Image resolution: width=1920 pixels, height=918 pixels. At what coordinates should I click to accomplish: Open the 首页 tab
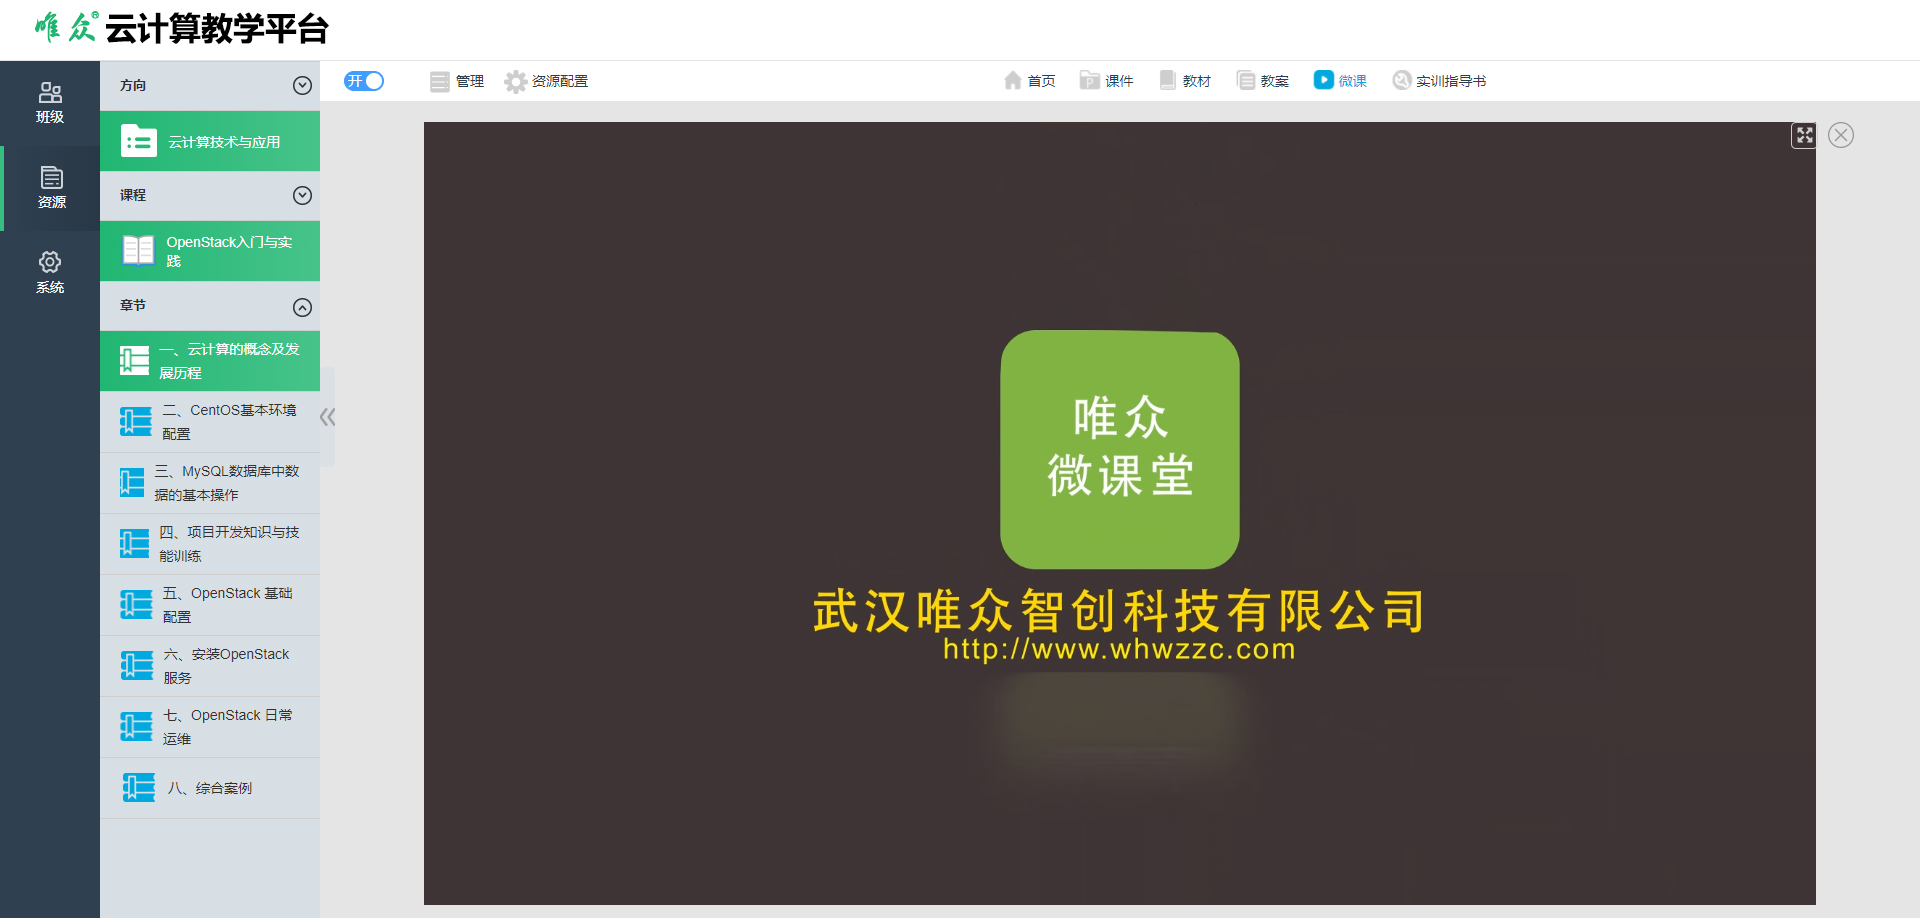(x=1029, y=80)
